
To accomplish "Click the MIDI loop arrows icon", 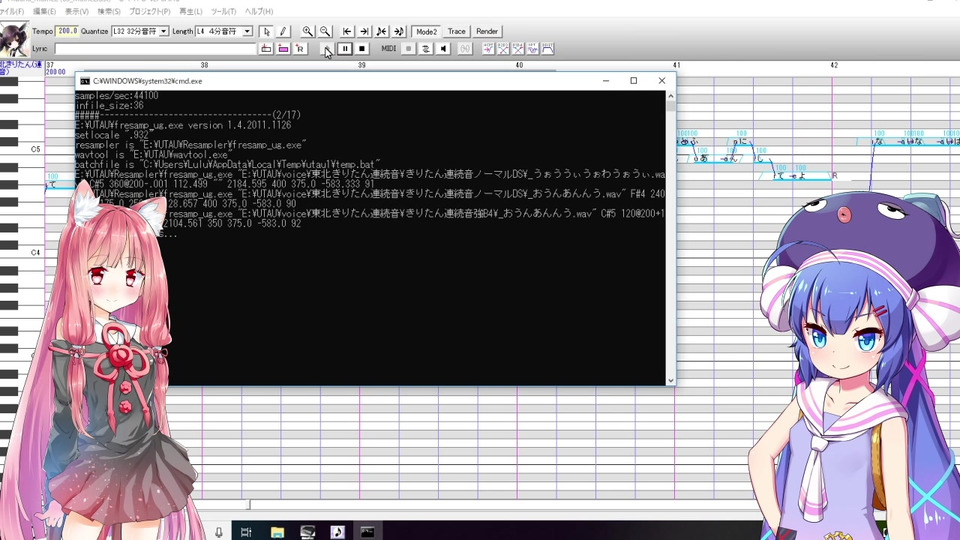I will [426, 48].
